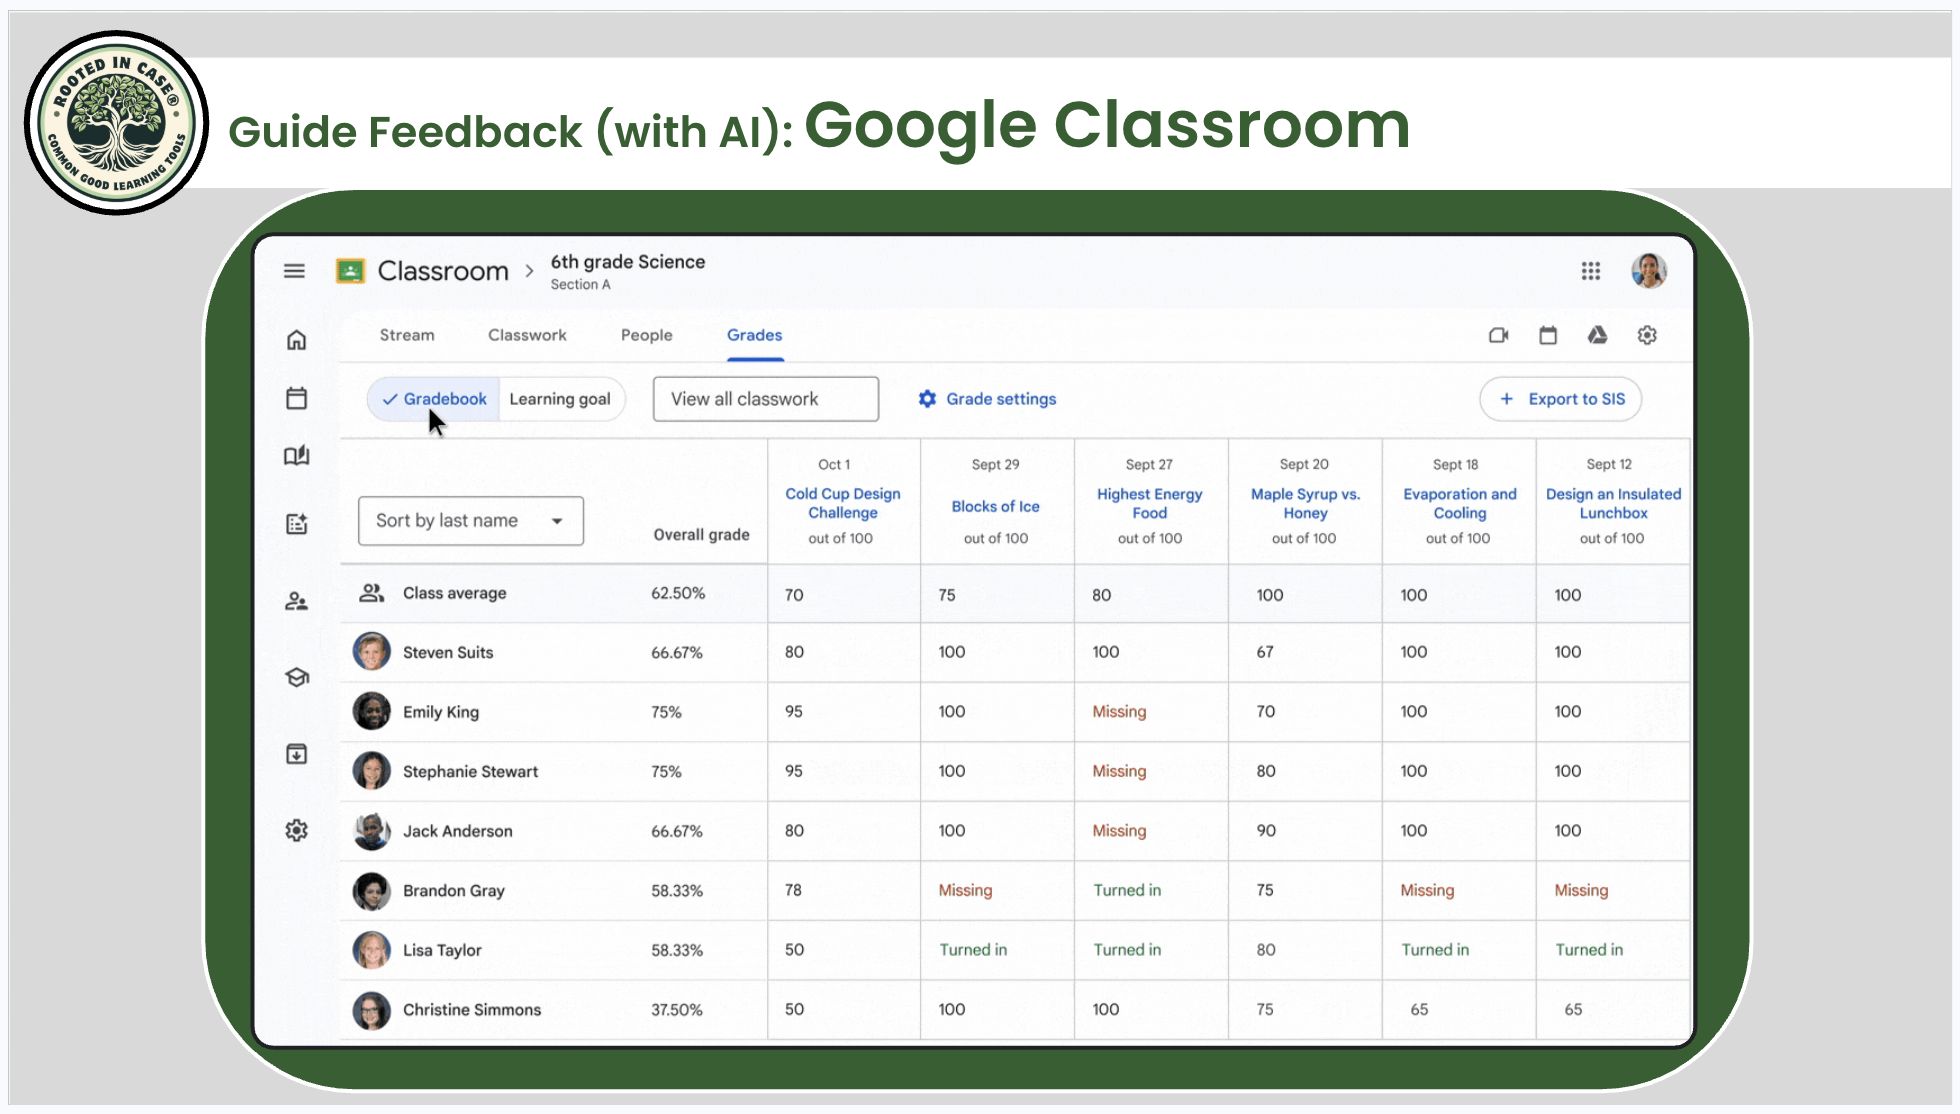Click the Class average group icon

[372, 593]
